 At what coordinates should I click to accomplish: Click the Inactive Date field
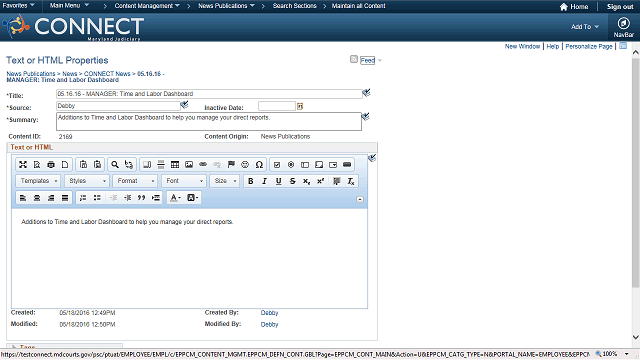[x=277, y=106]
